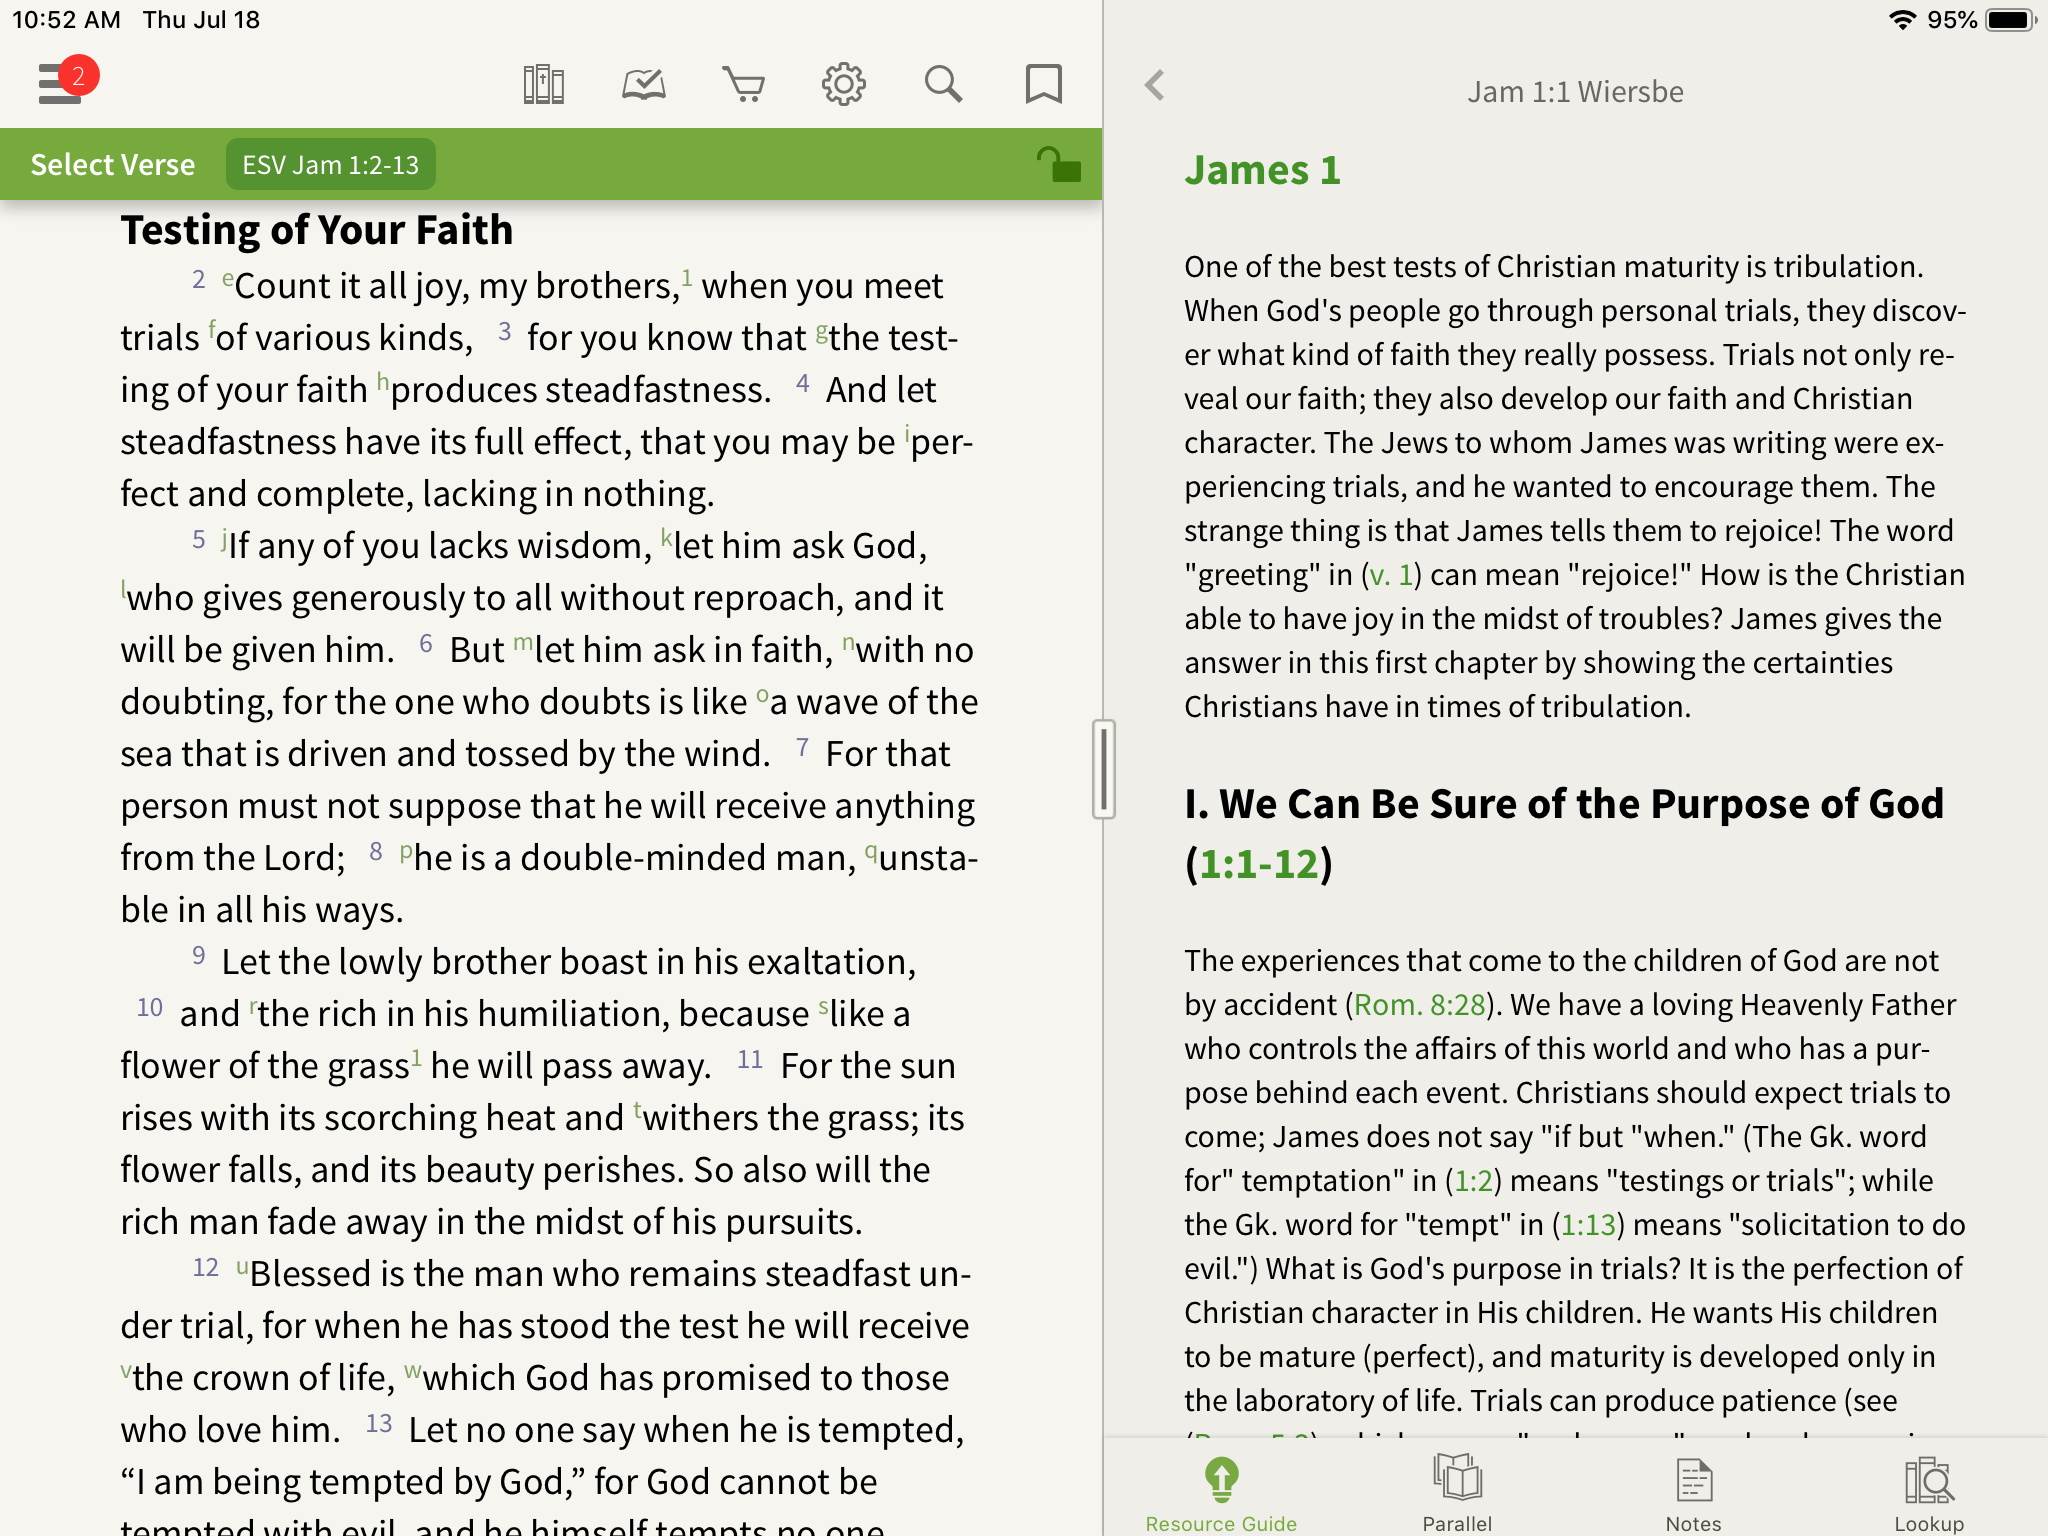Tap cross-reference f before 'of various kinds'
The width and height of the screenshot is (2048, 1536).
[212, 330]
